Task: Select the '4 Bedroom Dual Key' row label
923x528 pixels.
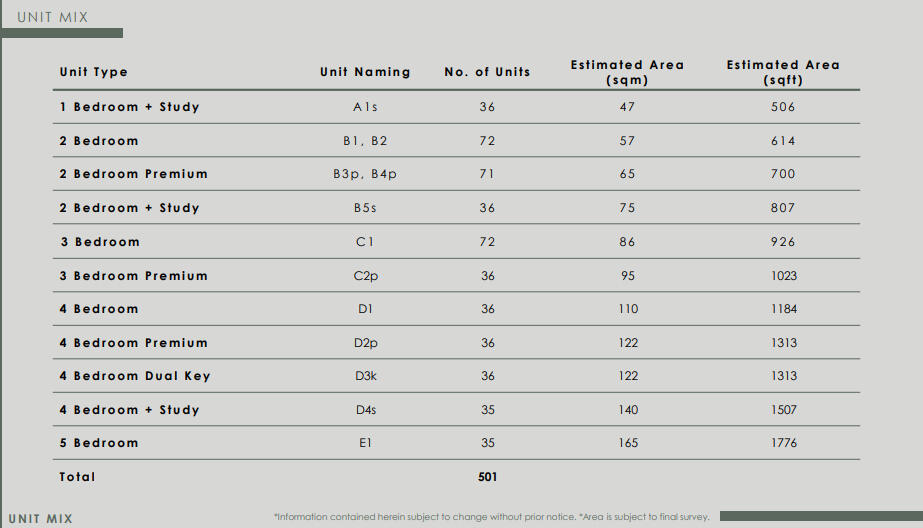Action: [x=135, y=376]
